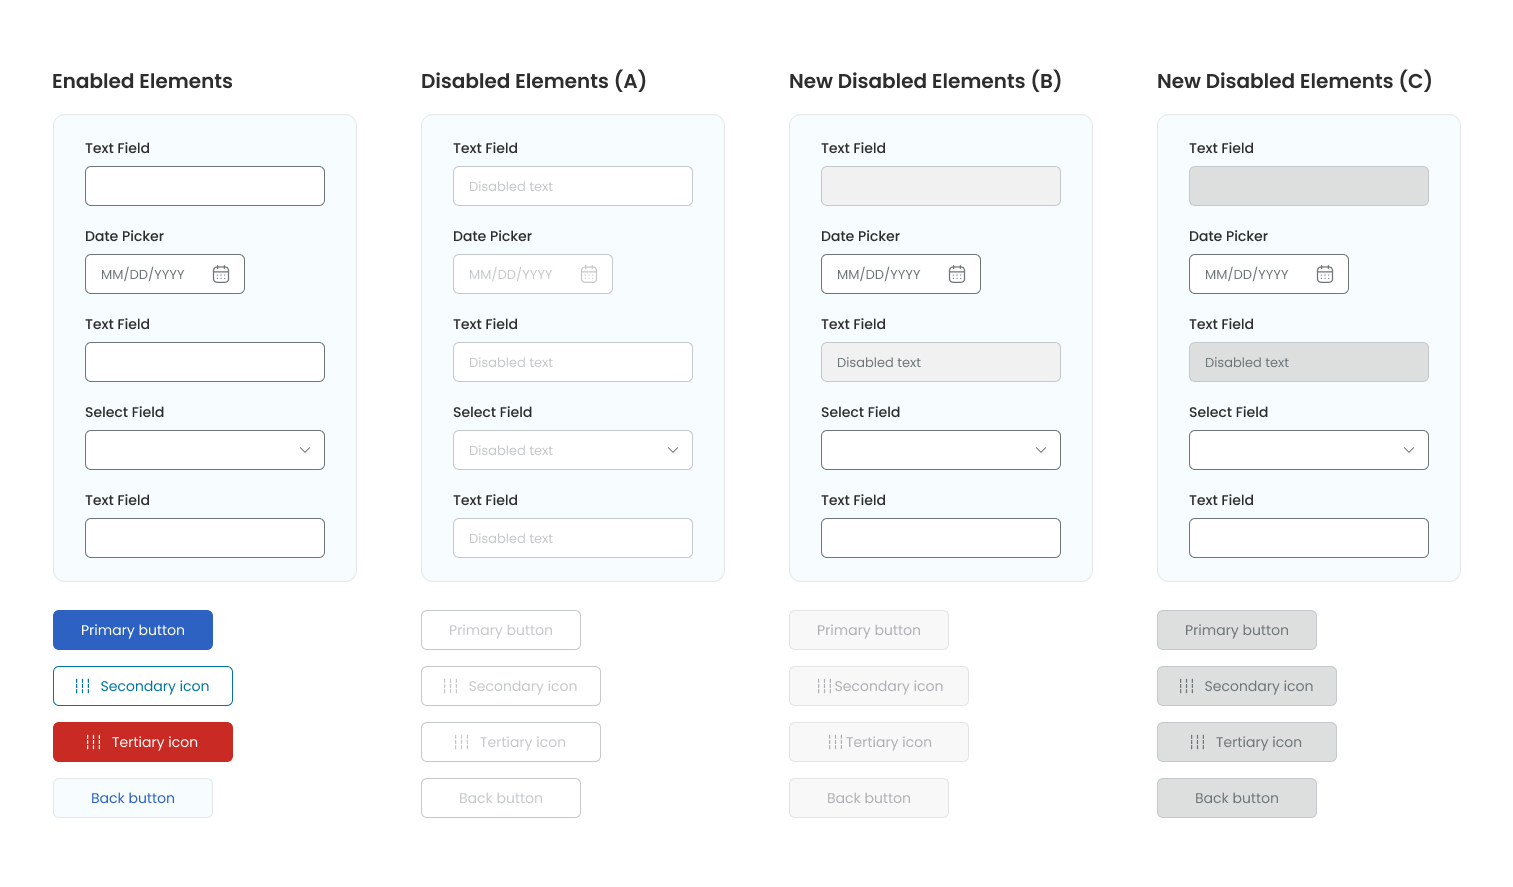This screenshot has height=887, width=1513.
Task: Expand Select Field chevron in Disabled Elements (A)
Action: (673, 450)
